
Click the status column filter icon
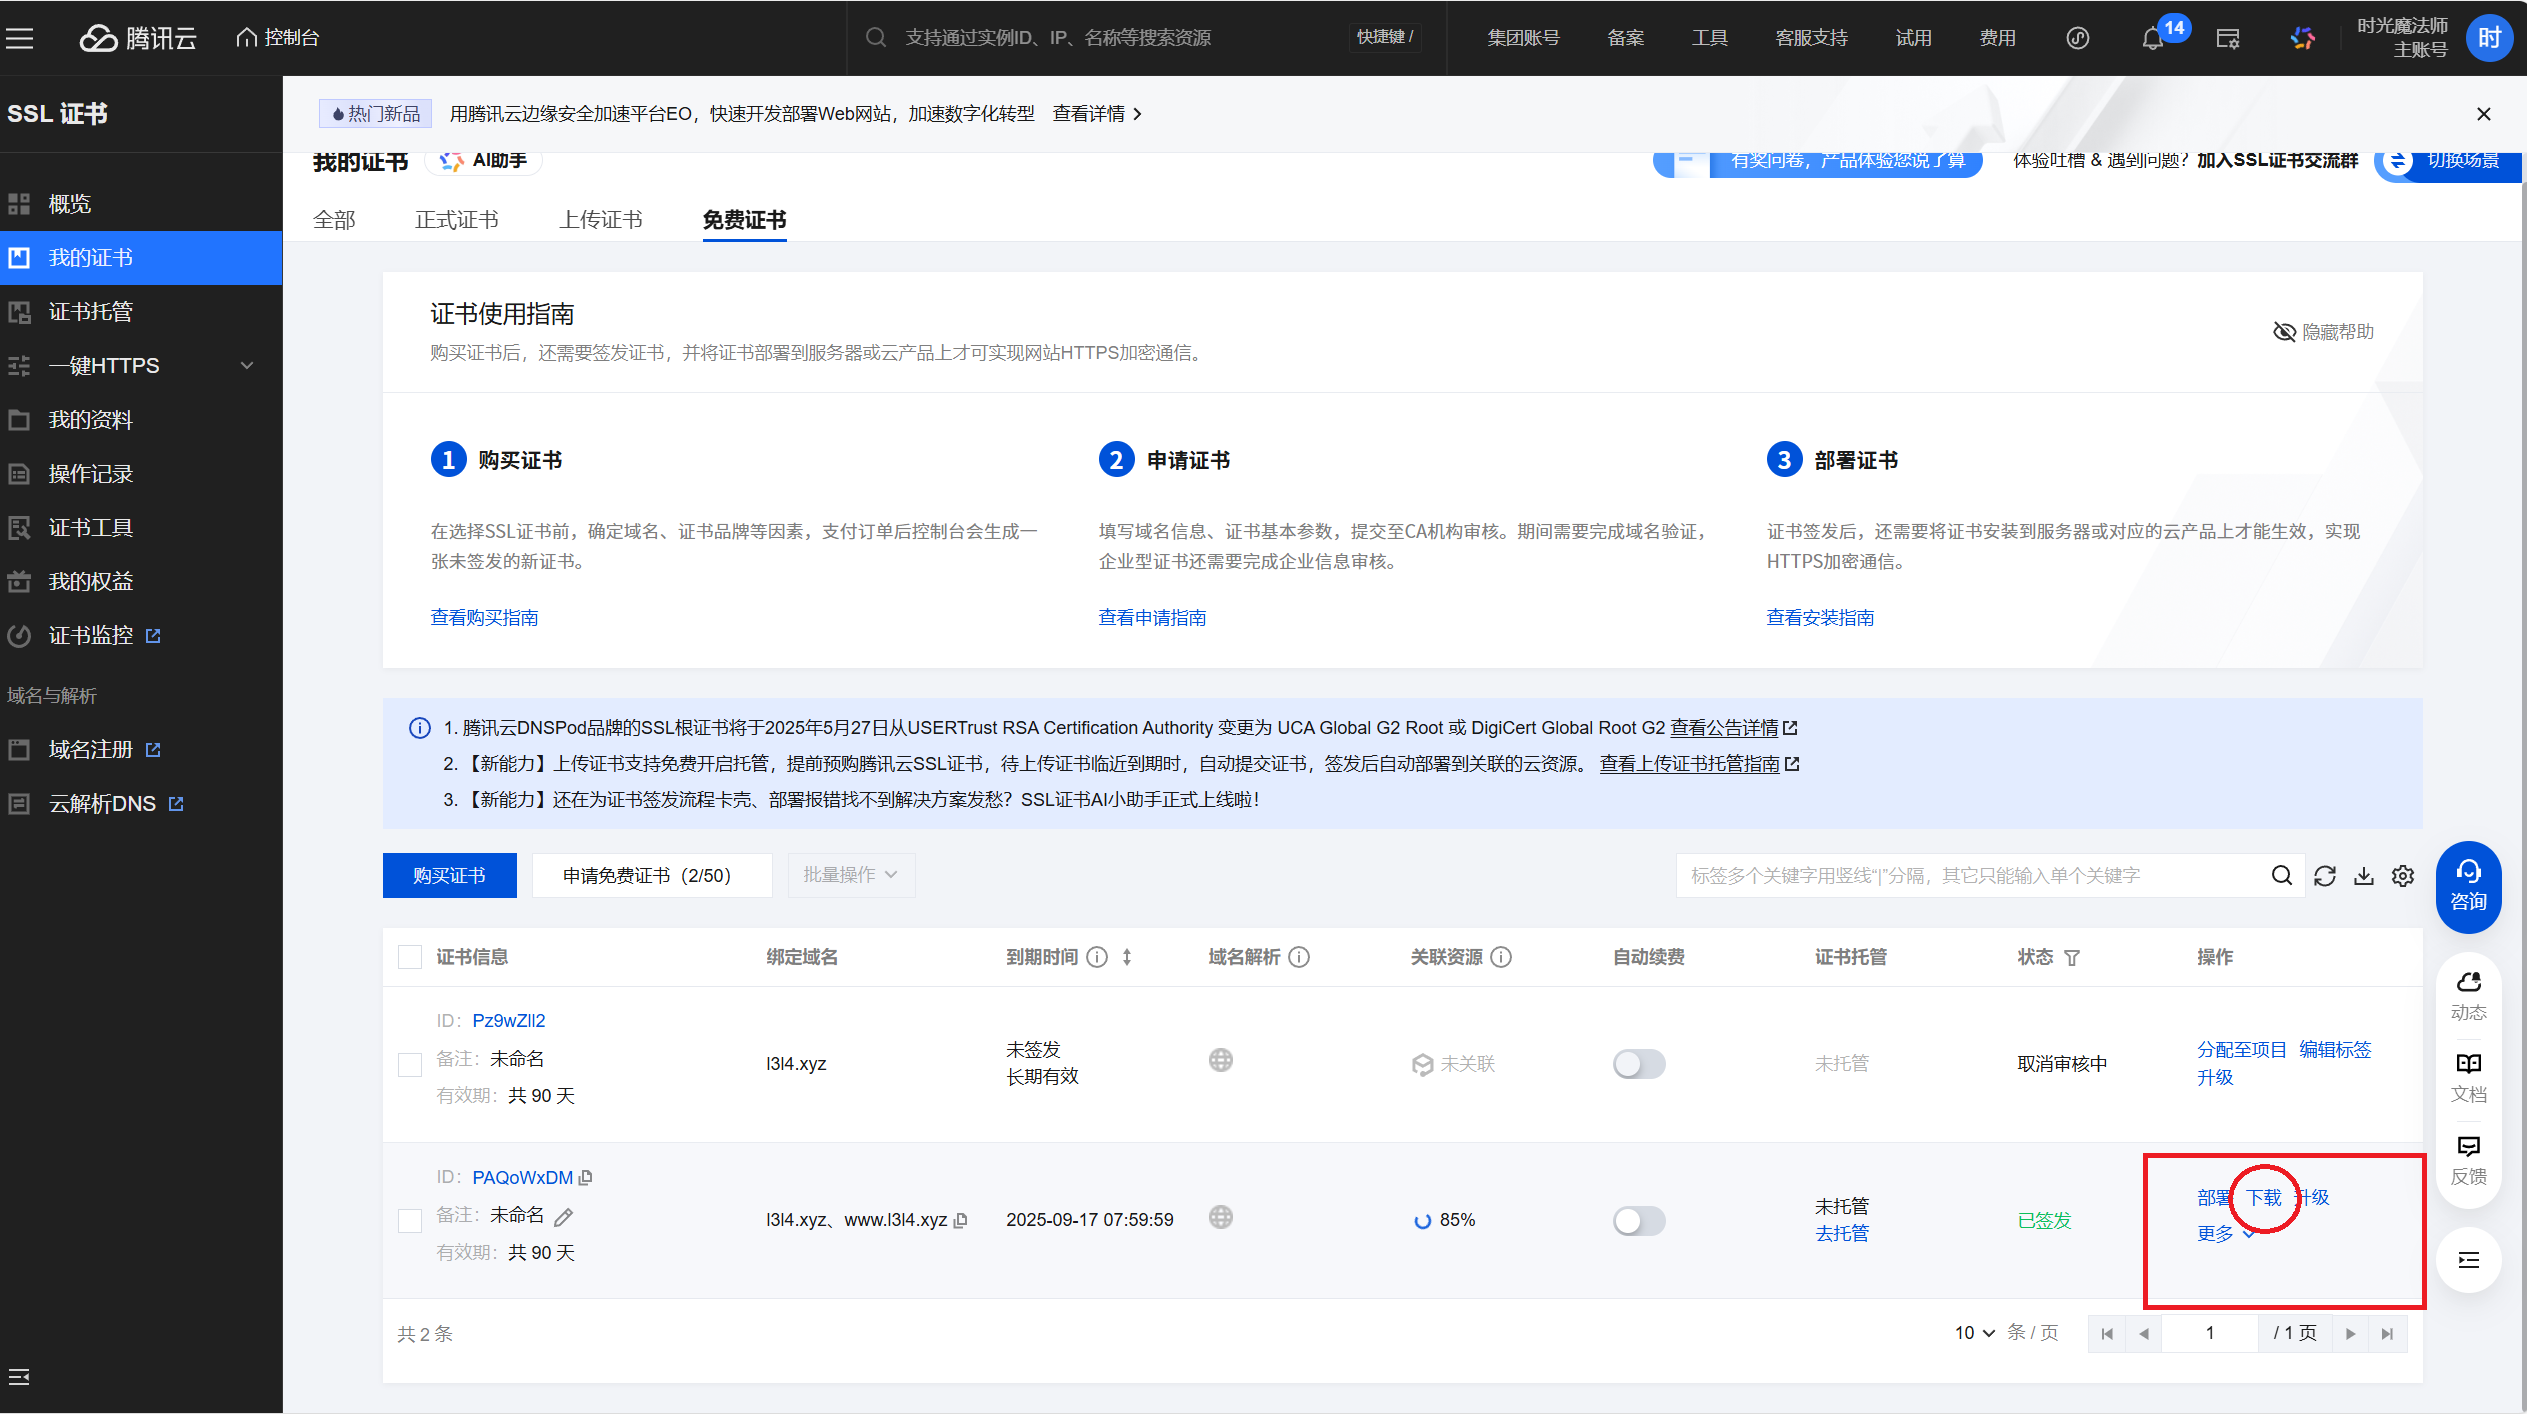pyautogui.click(x=2072, y=958)
